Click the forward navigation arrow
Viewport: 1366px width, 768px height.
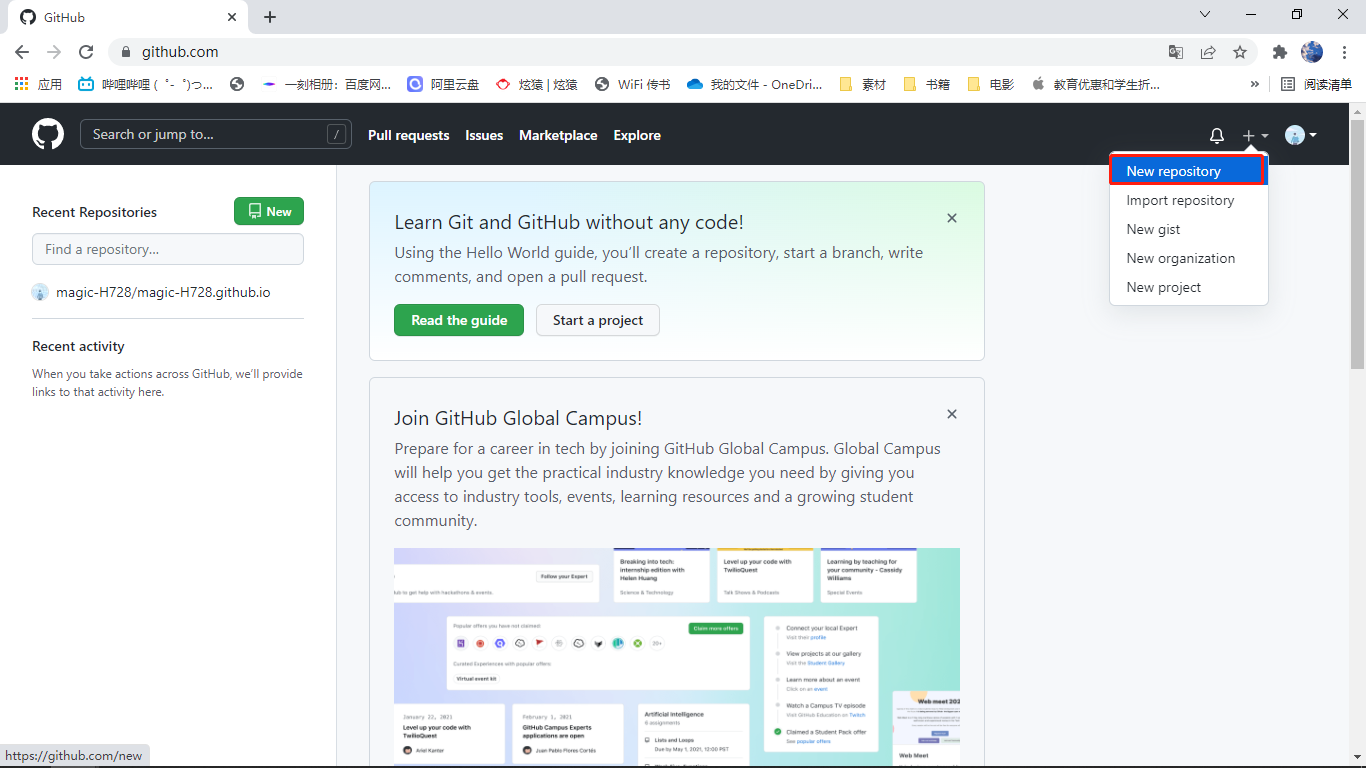point(54,52)
